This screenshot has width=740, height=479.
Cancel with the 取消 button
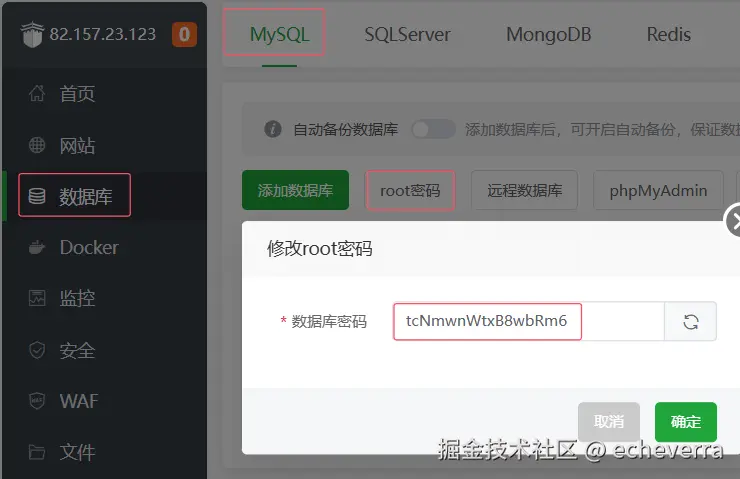[609, 421]
